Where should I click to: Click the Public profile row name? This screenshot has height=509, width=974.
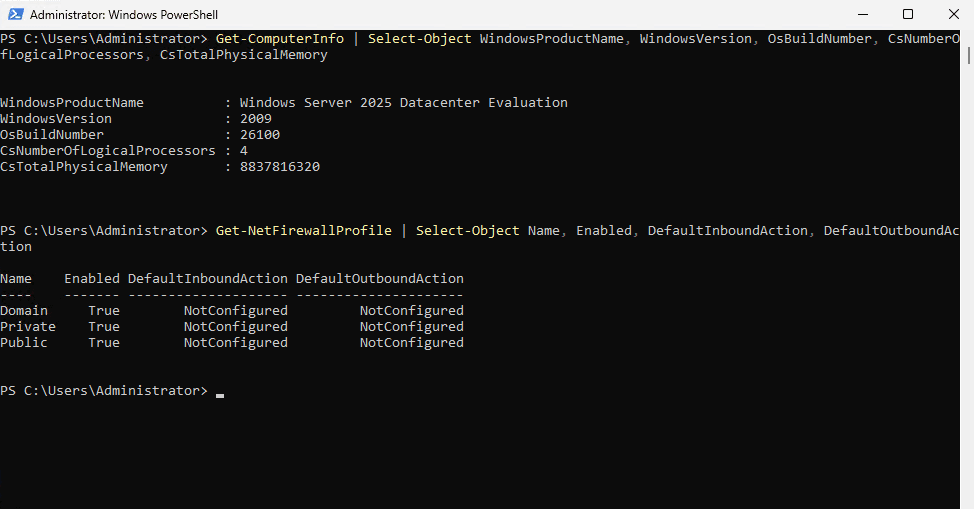coord(24,342)
